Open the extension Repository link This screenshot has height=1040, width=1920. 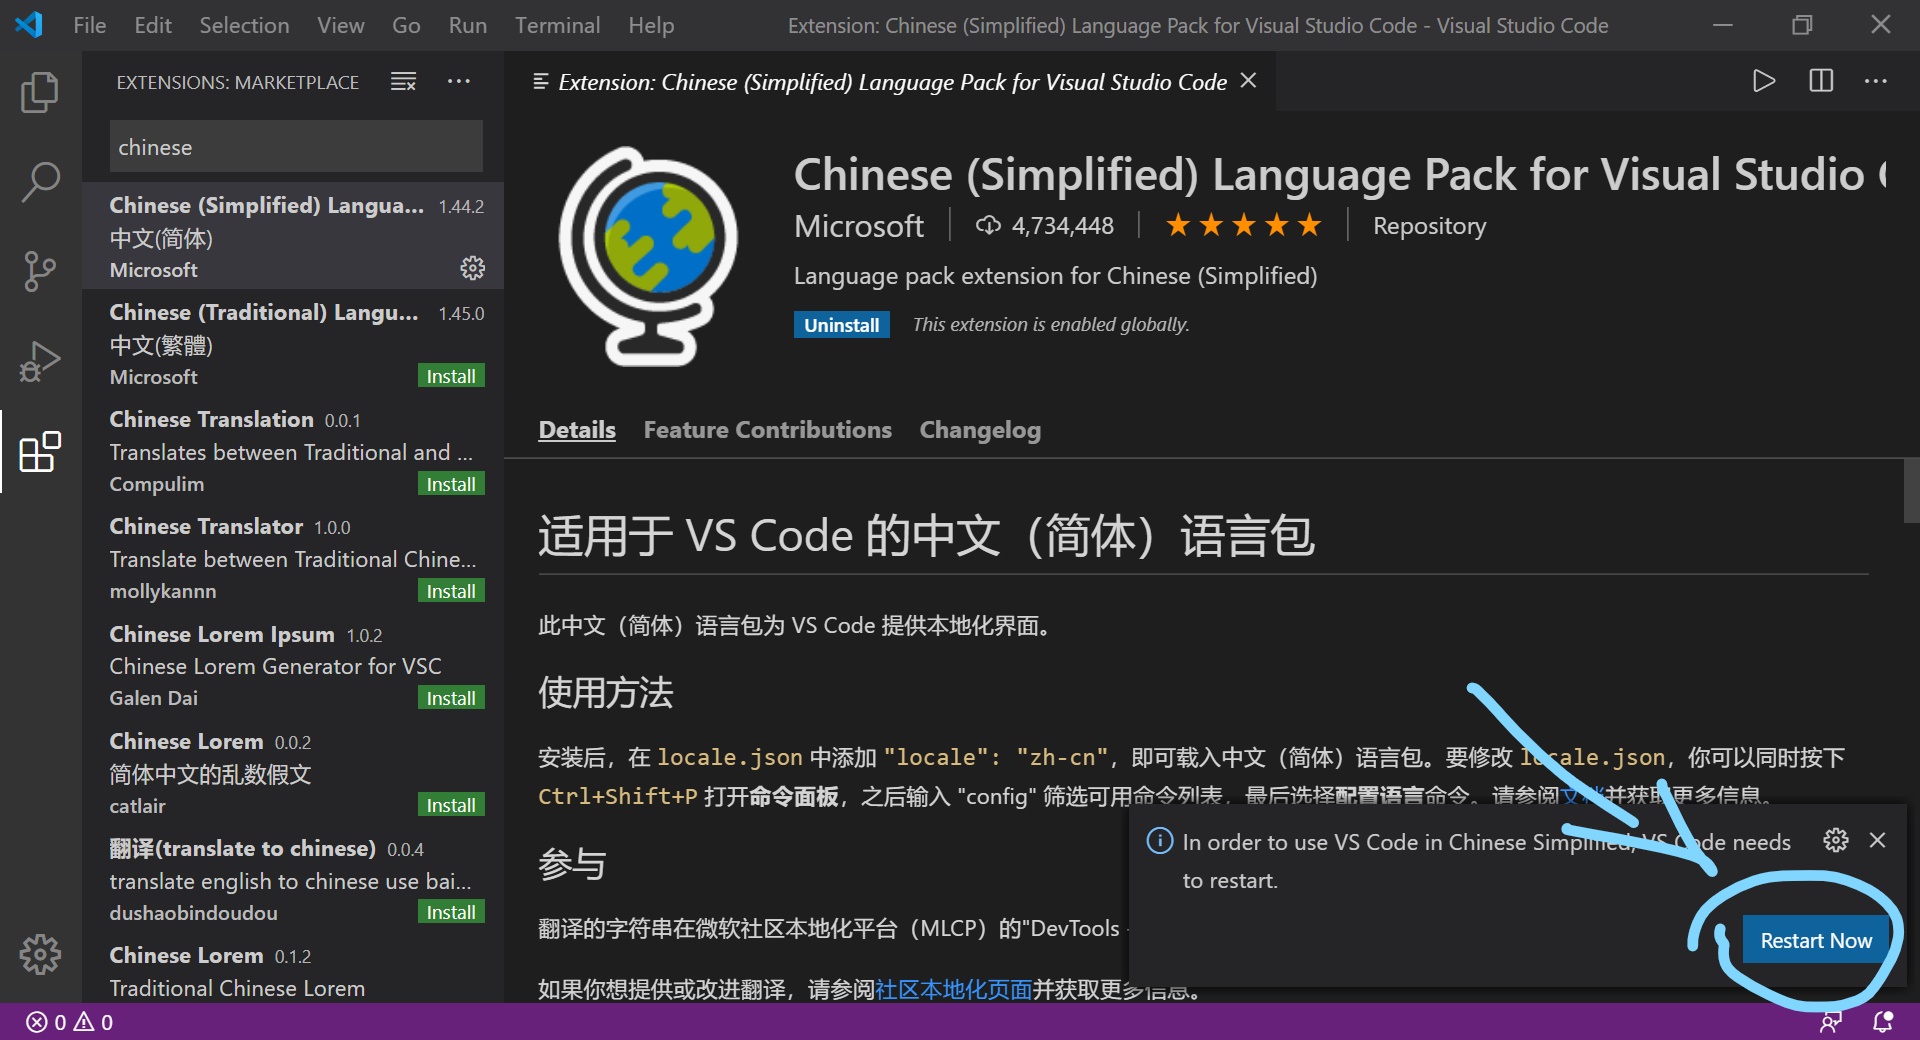1428,225
